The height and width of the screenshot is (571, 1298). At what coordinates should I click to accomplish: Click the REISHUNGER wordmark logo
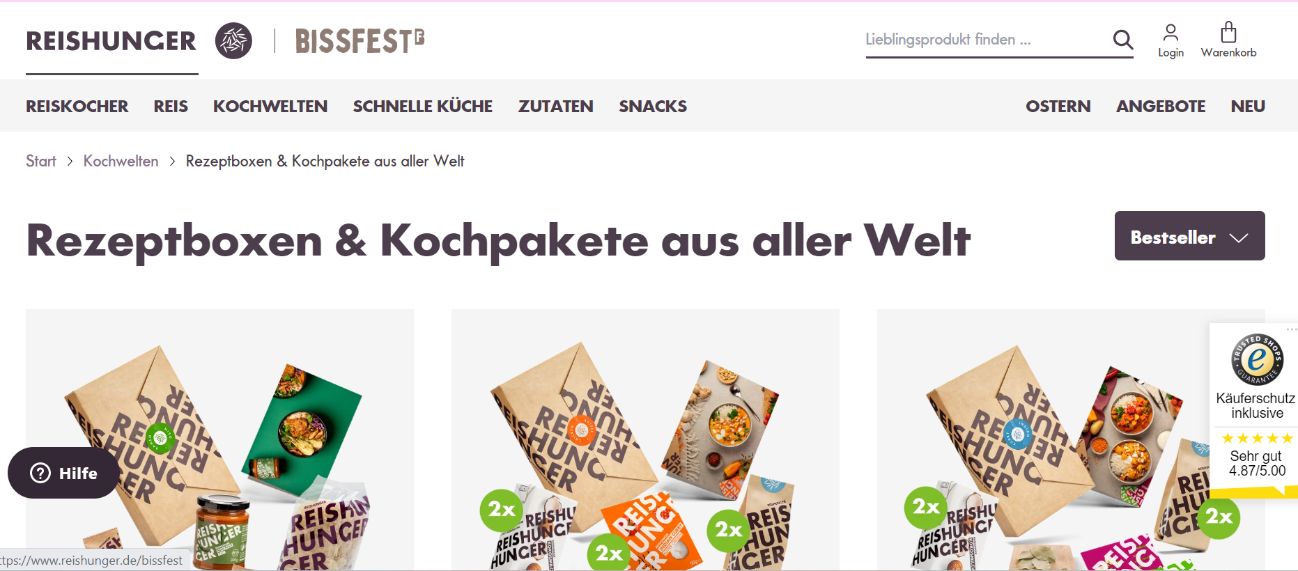click(111, 41)
